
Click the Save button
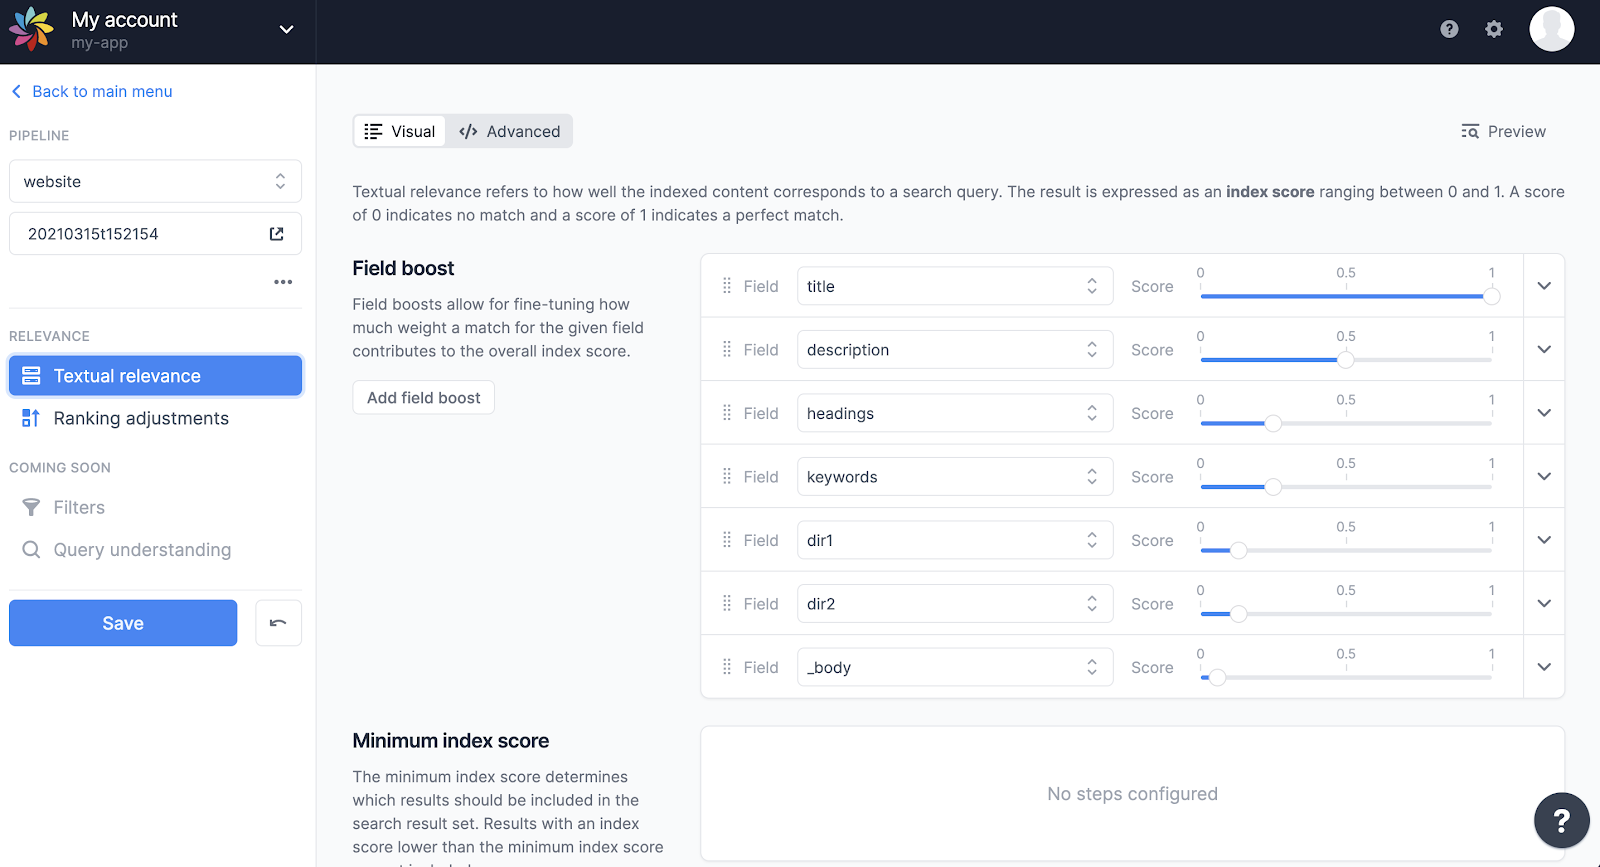tap(123, 623)
